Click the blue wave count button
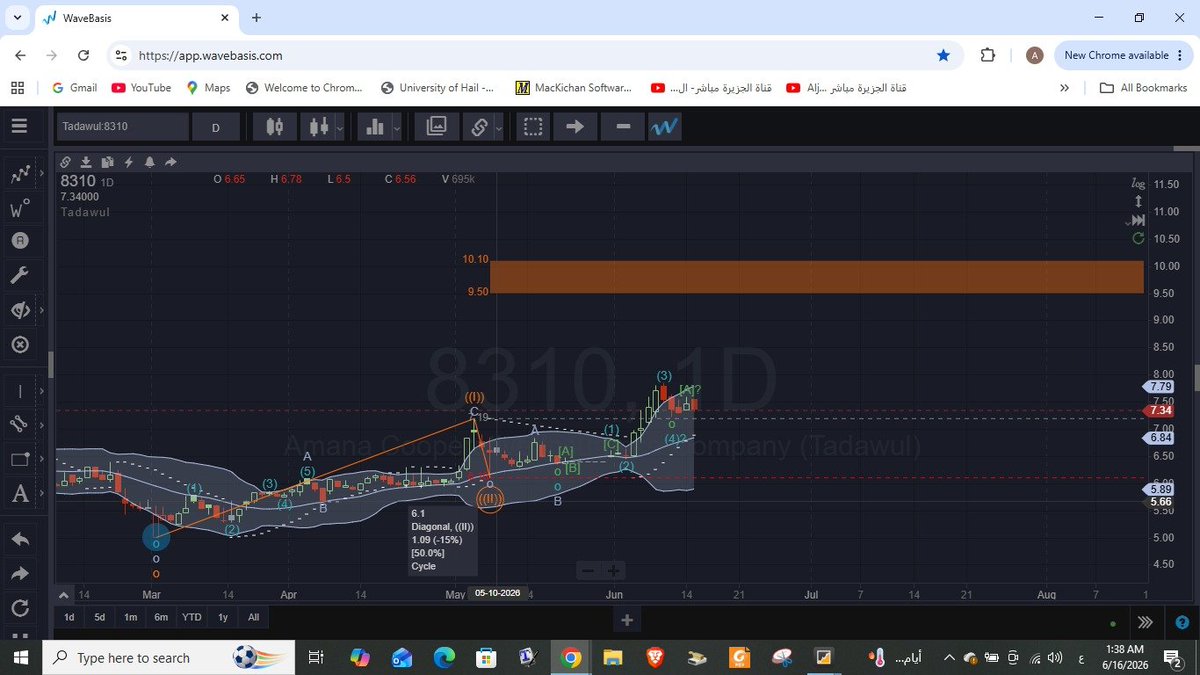1200x675 pixels. [665, 127]
